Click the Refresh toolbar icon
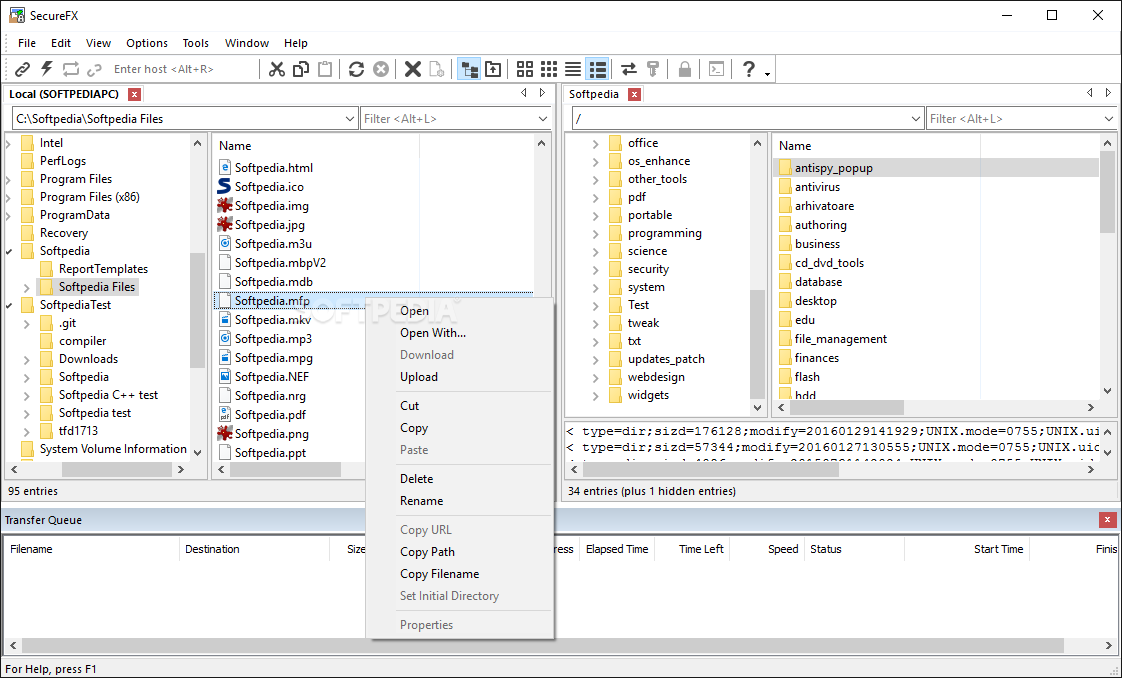The height and width of the screenshot is (678, 1122). coord(356,69)
